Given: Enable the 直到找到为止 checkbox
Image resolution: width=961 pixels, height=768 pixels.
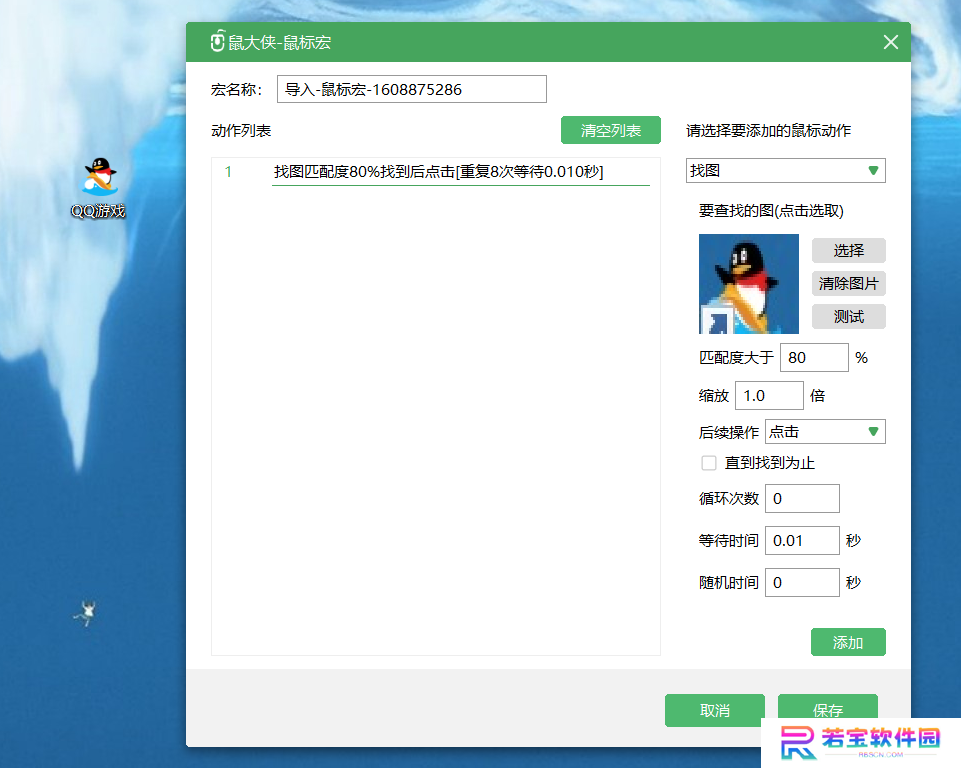Looking at the screenshot, I should 708,463.
